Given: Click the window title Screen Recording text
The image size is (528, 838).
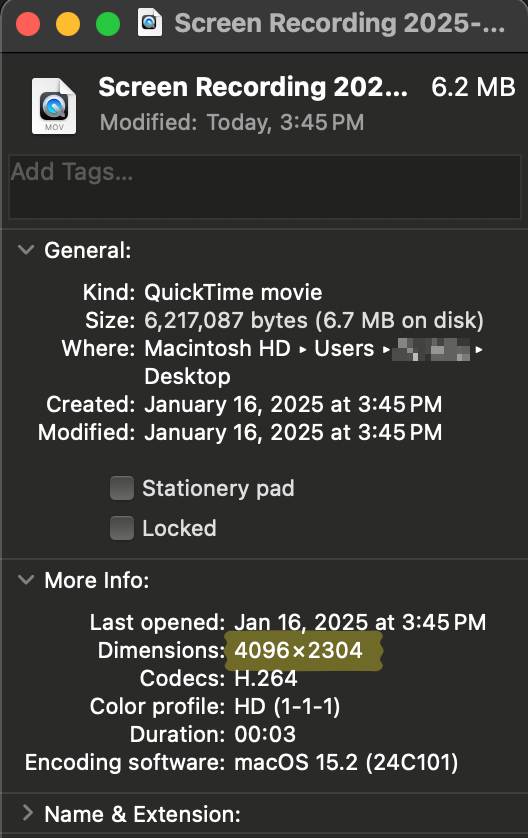Looking at the screenshot, I should [x=340, y=23].
